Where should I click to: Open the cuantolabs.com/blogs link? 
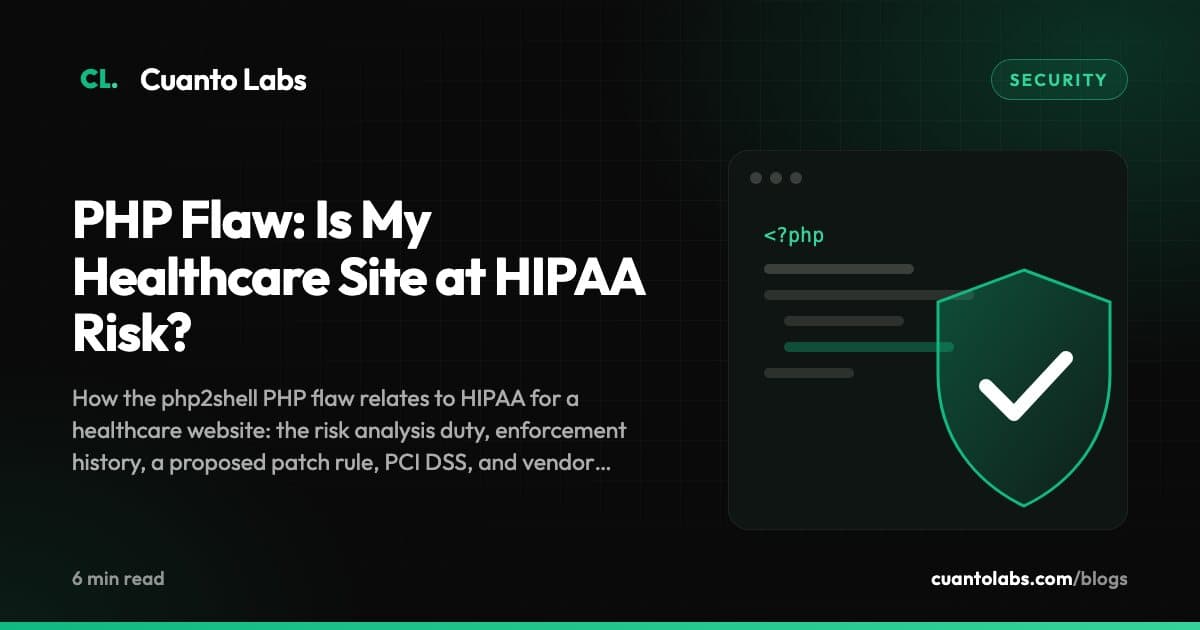(1029, 579)
